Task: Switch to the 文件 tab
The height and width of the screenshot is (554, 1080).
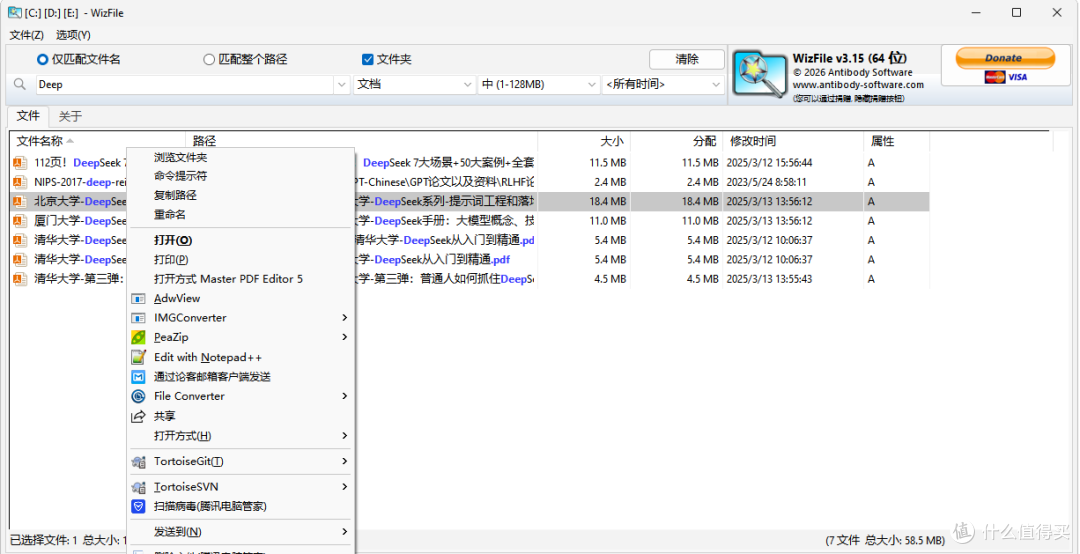Action: pyautogui.click(x=28, y=116)
